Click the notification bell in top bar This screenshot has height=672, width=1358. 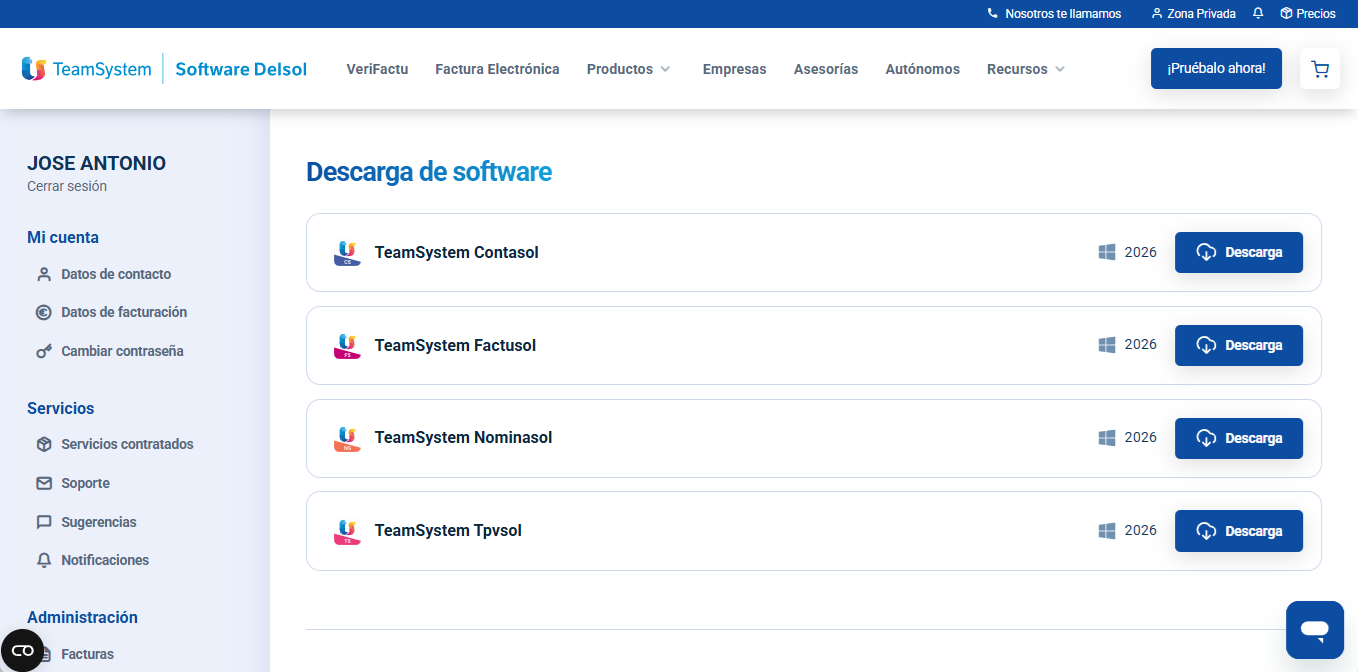pyautogui.click(x=1258, y=14)
